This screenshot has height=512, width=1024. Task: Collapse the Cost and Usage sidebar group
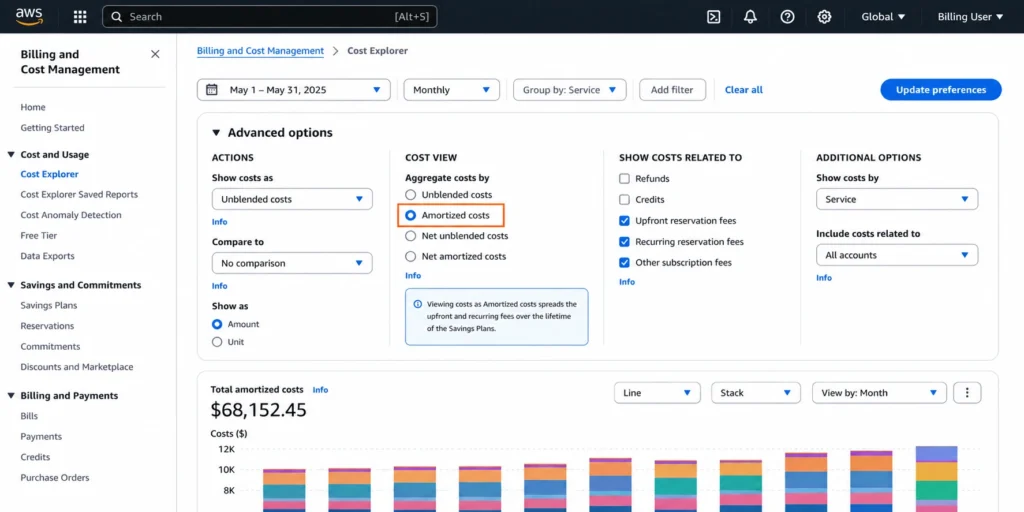point(10,155)
